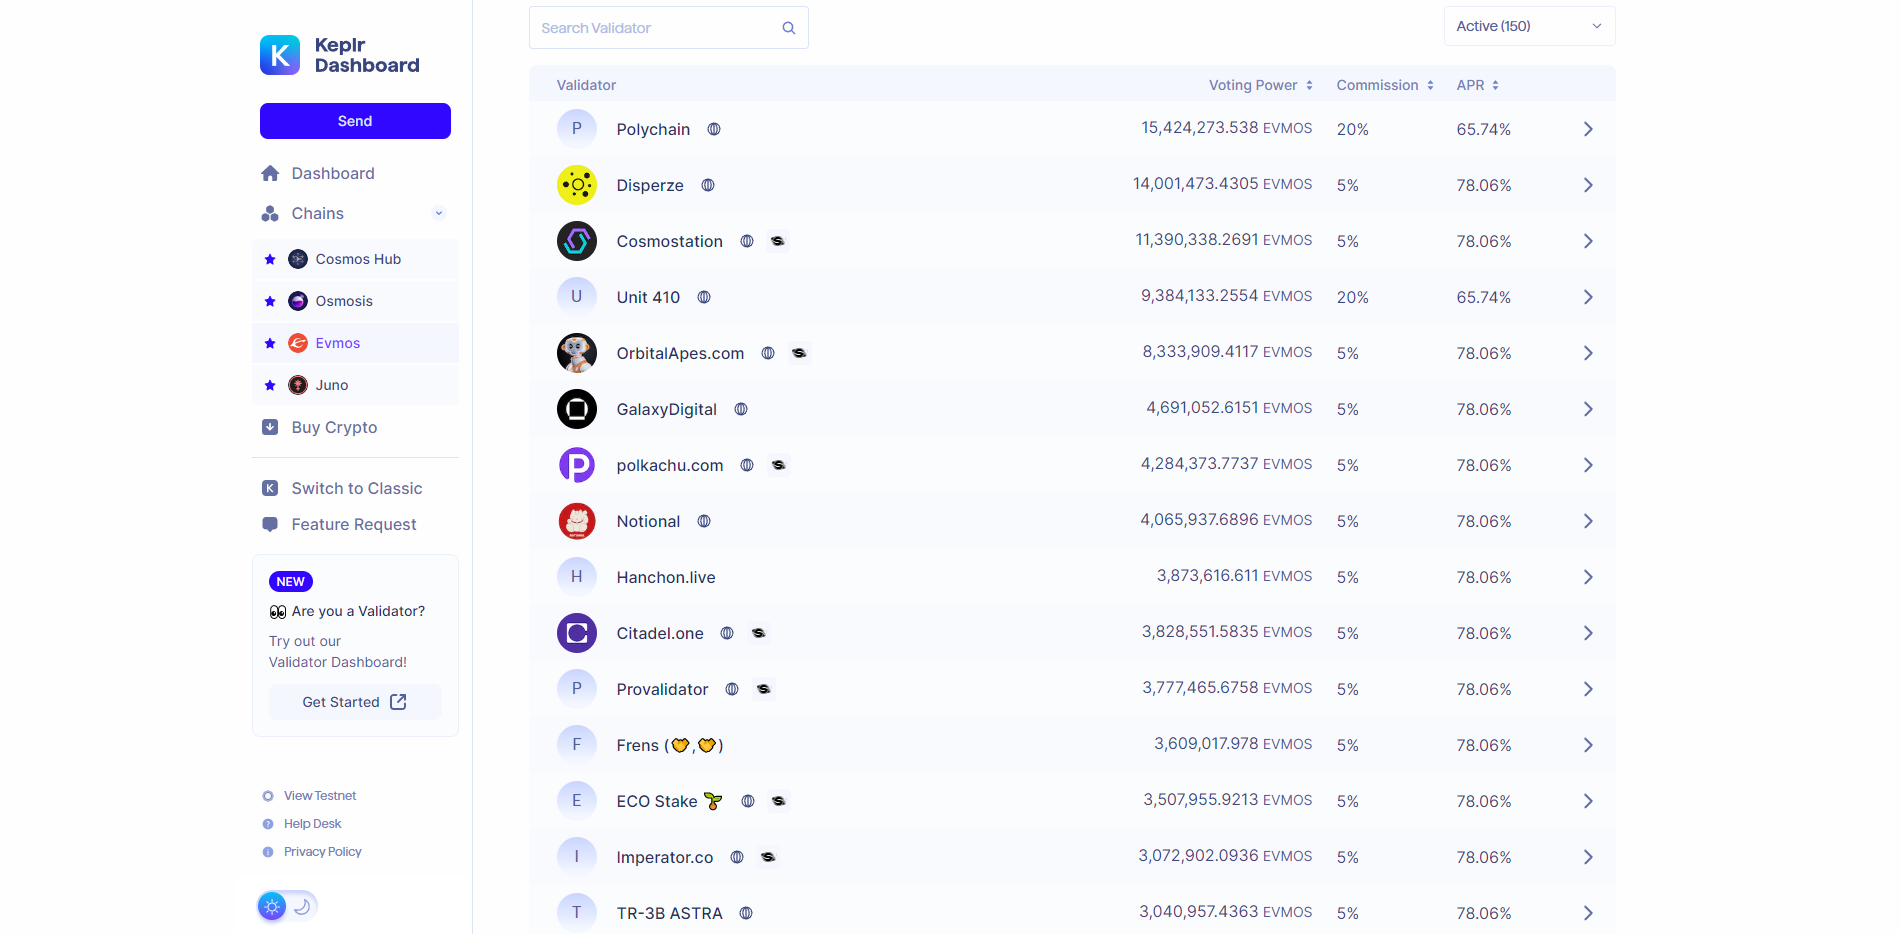Click the Disperze yellow avatar
The width and height of the screenshot is (1901, 934).
click(577, 185)
